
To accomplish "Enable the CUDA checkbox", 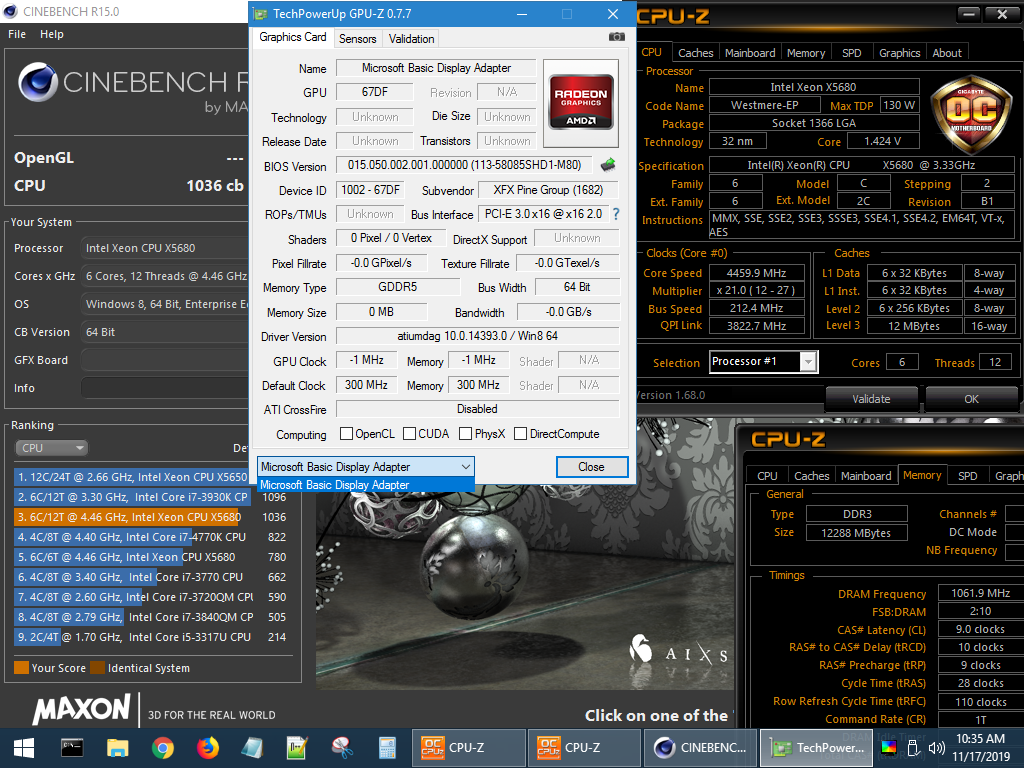I will [x=409, y=434].
